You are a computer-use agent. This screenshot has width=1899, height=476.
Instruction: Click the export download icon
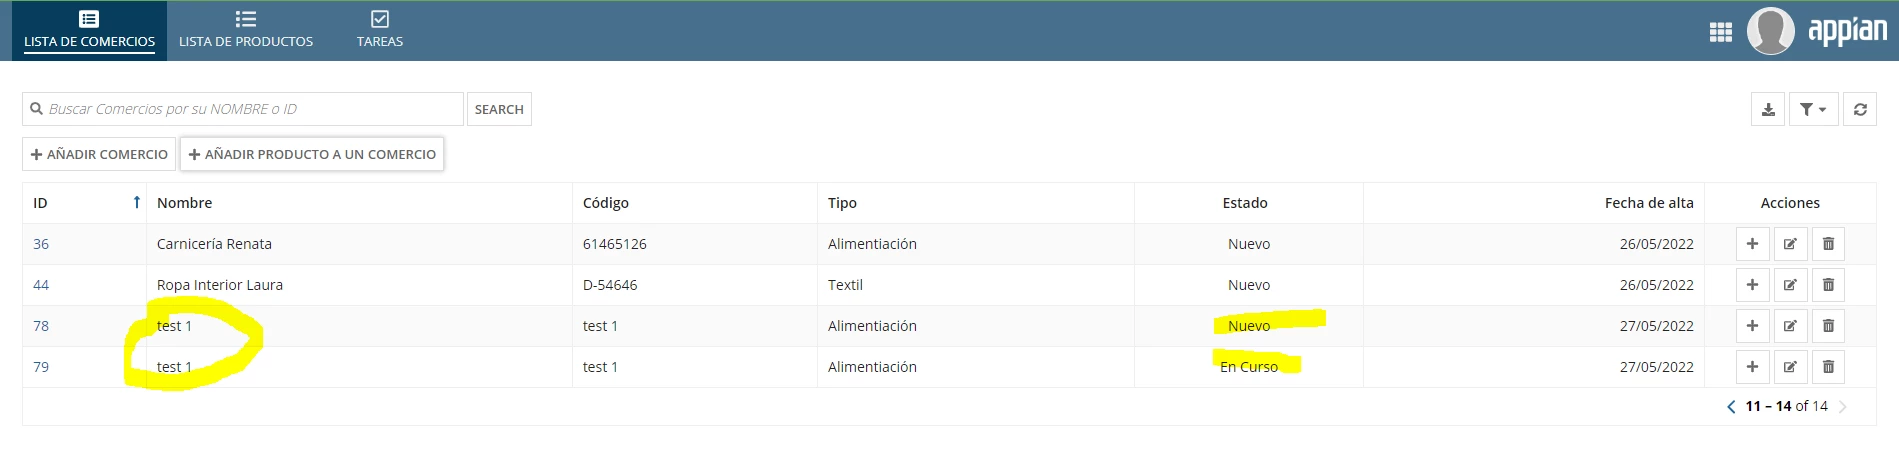1768,109
